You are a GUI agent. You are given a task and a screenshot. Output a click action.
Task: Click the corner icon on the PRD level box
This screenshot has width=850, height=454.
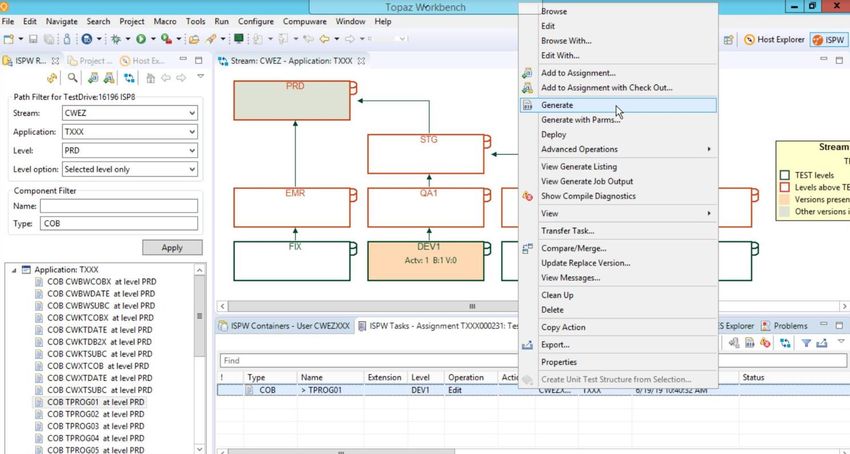[x=353, y=88]
